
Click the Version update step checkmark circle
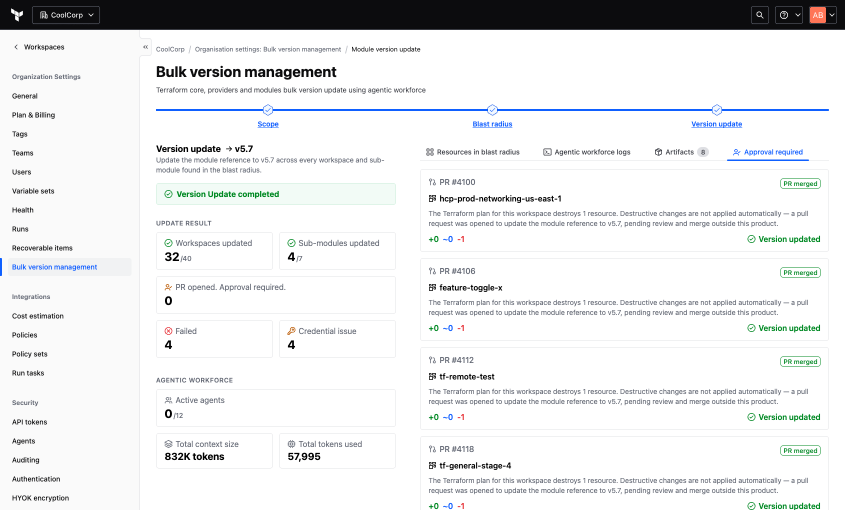coord(717,110)
